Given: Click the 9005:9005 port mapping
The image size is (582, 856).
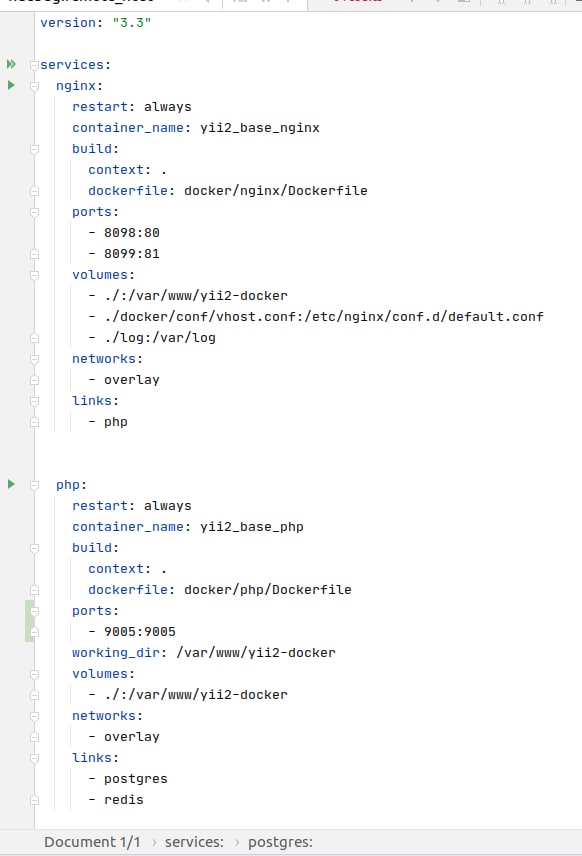Looking at the screenshot, I should [x=140, y=632].
